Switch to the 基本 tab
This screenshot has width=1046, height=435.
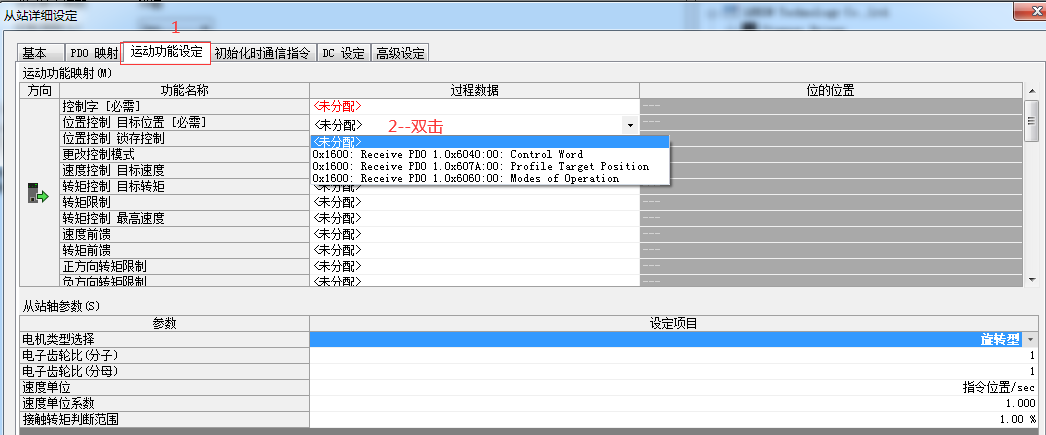[x=39, y=53]
